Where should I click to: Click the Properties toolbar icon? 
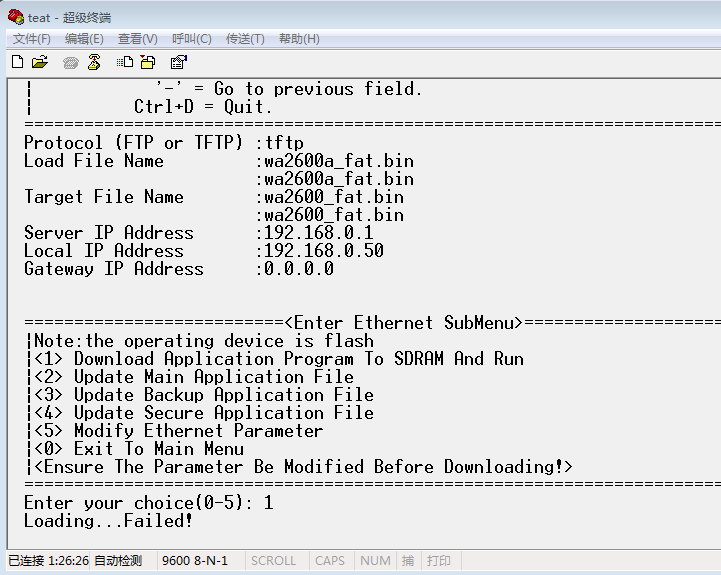178,62
